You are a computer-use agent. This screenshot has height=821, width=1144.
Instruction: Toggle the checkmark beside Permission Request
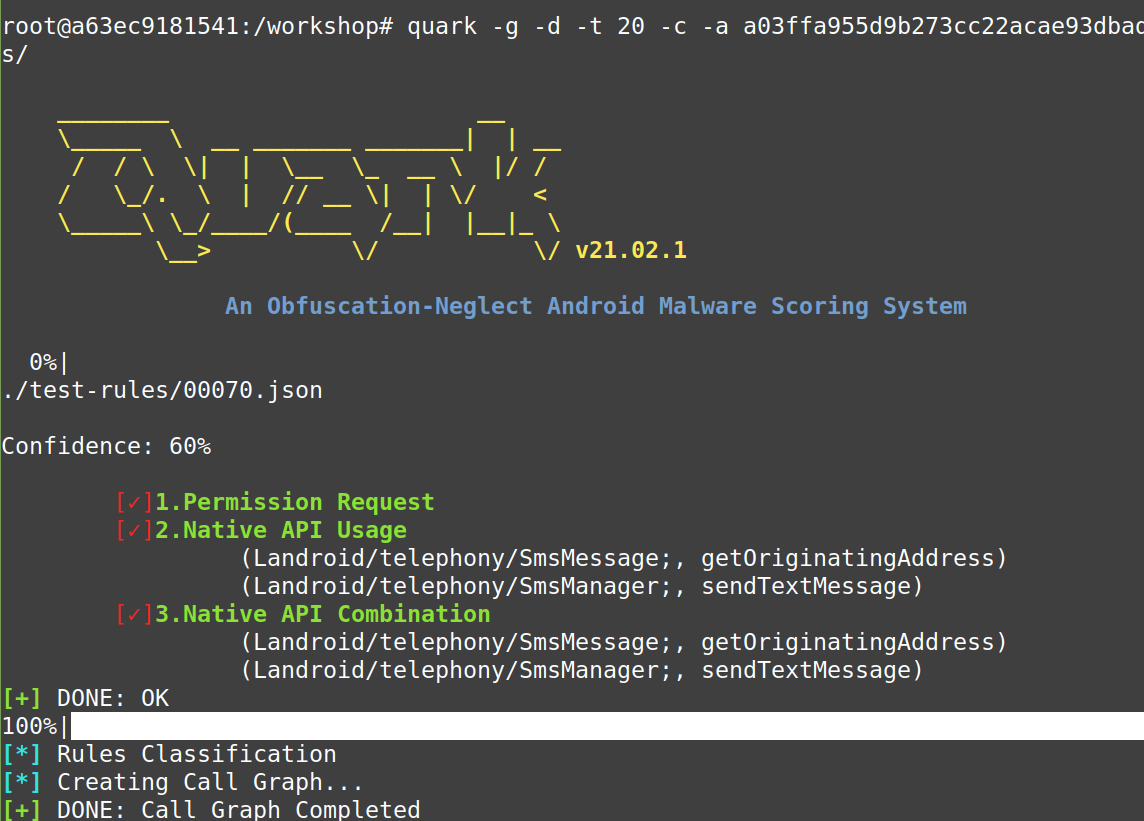134,501
